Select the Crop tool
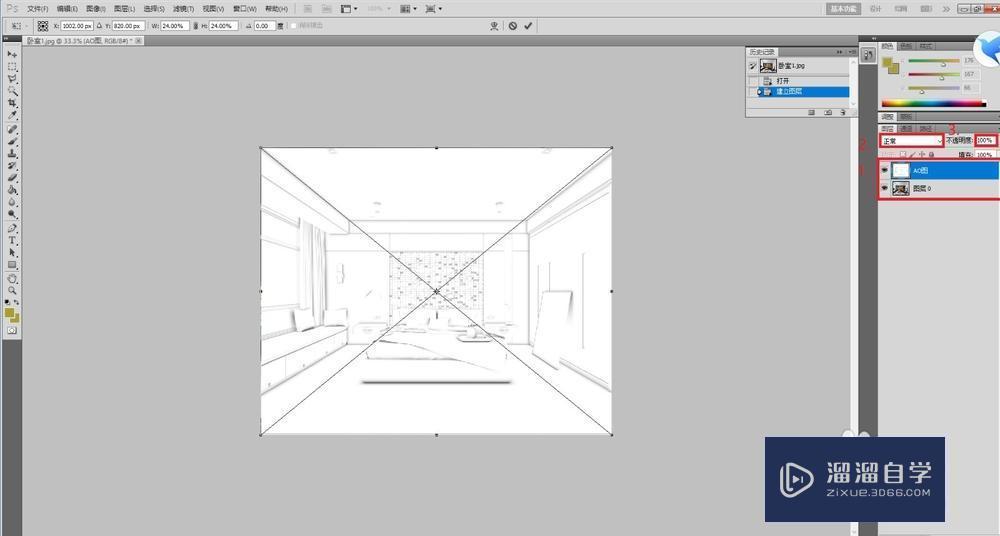The image size is (1000, 536). coord(11,103)
